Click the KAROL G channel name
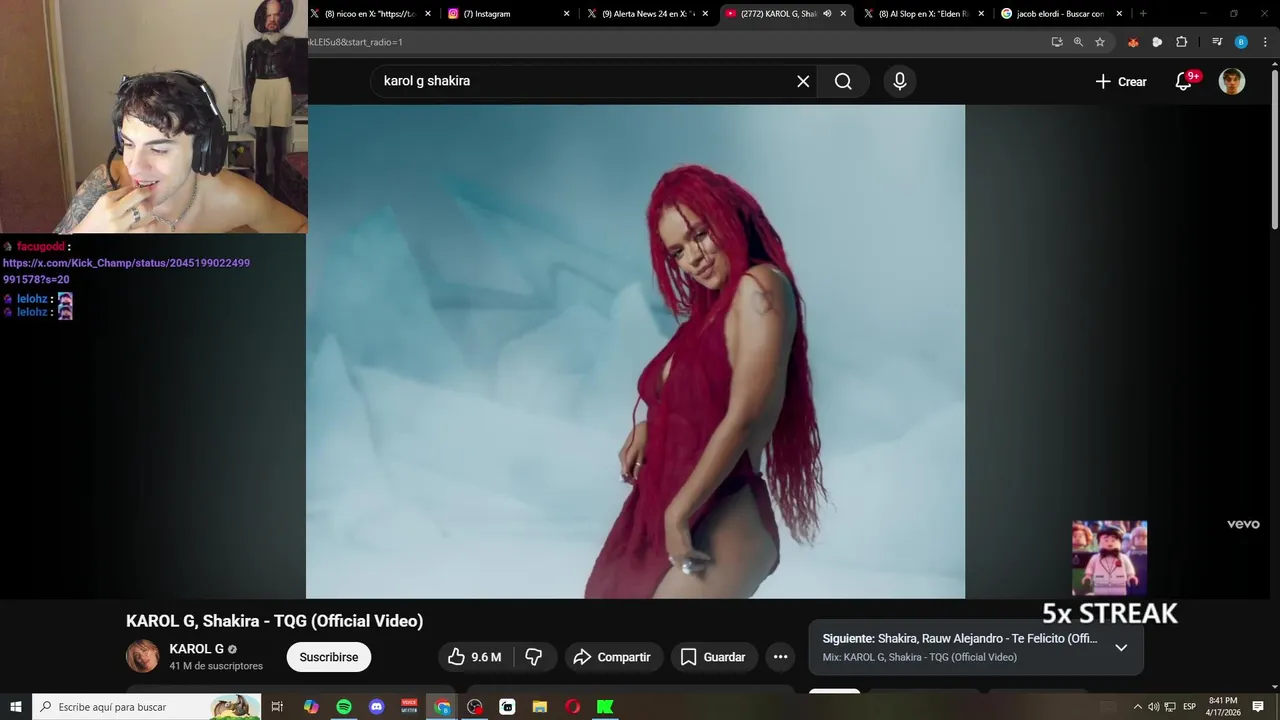This screenshot has width=1280, height=720. pyautogui.click(x=196, y=649)
